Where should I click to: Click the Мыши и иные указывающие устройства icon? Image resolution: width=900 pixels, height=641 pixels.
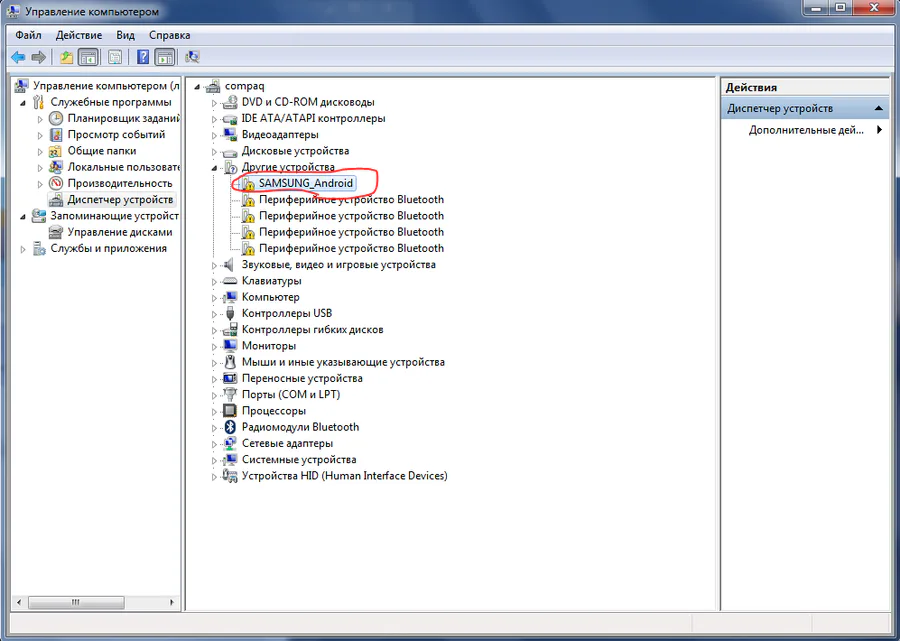point(230,362)
